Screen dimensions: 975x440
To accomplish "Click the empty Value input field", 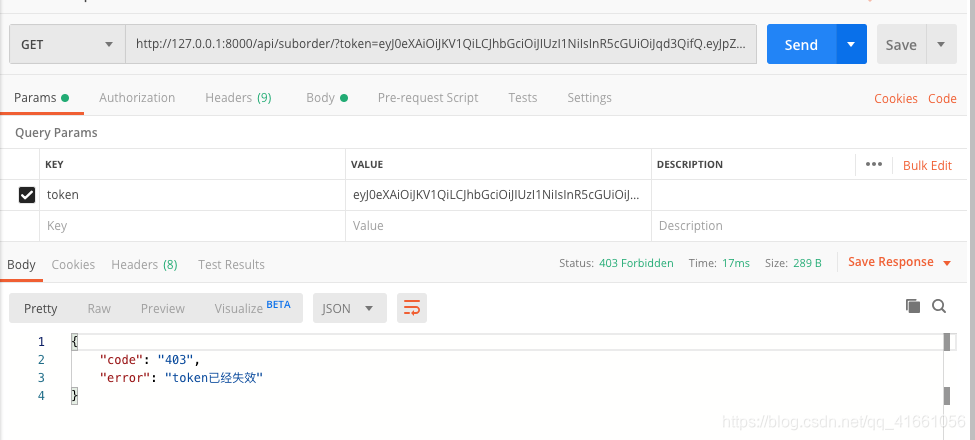I will (498, 226).
